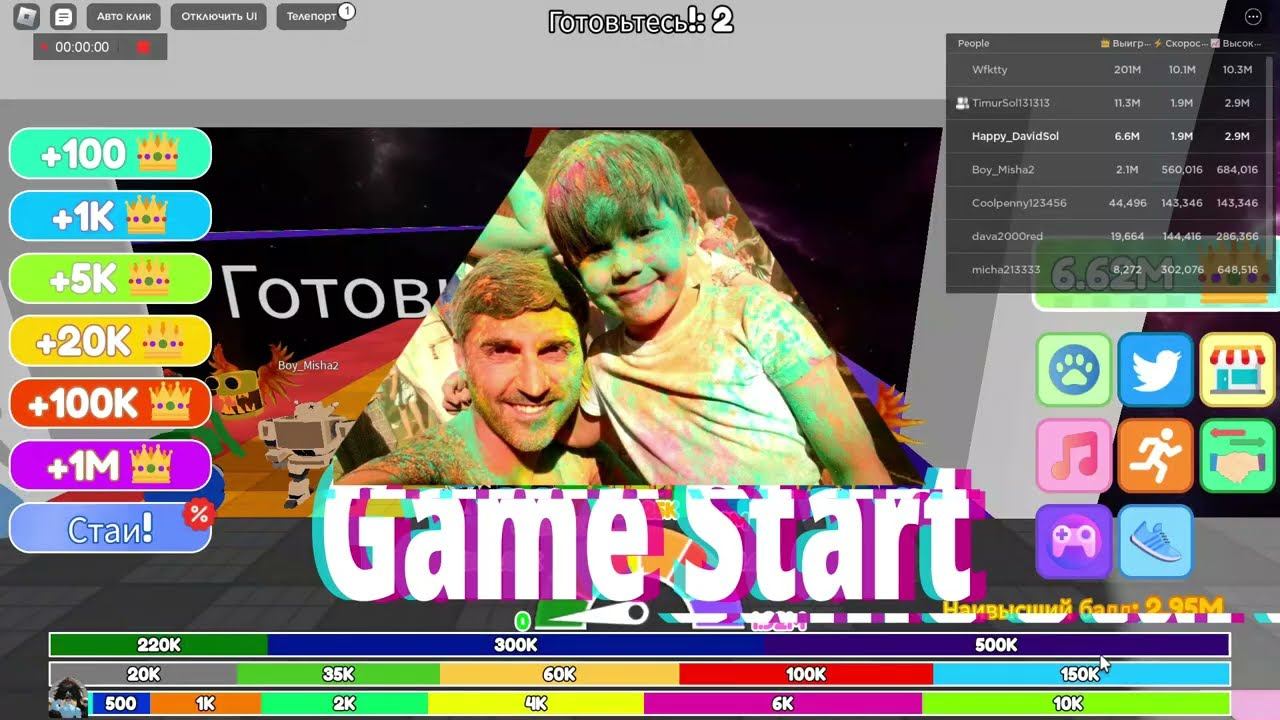The width and height of the screenshot is (1280, 720).
Task: Buy the +1M crowns pack
Action: pos(110,466)
